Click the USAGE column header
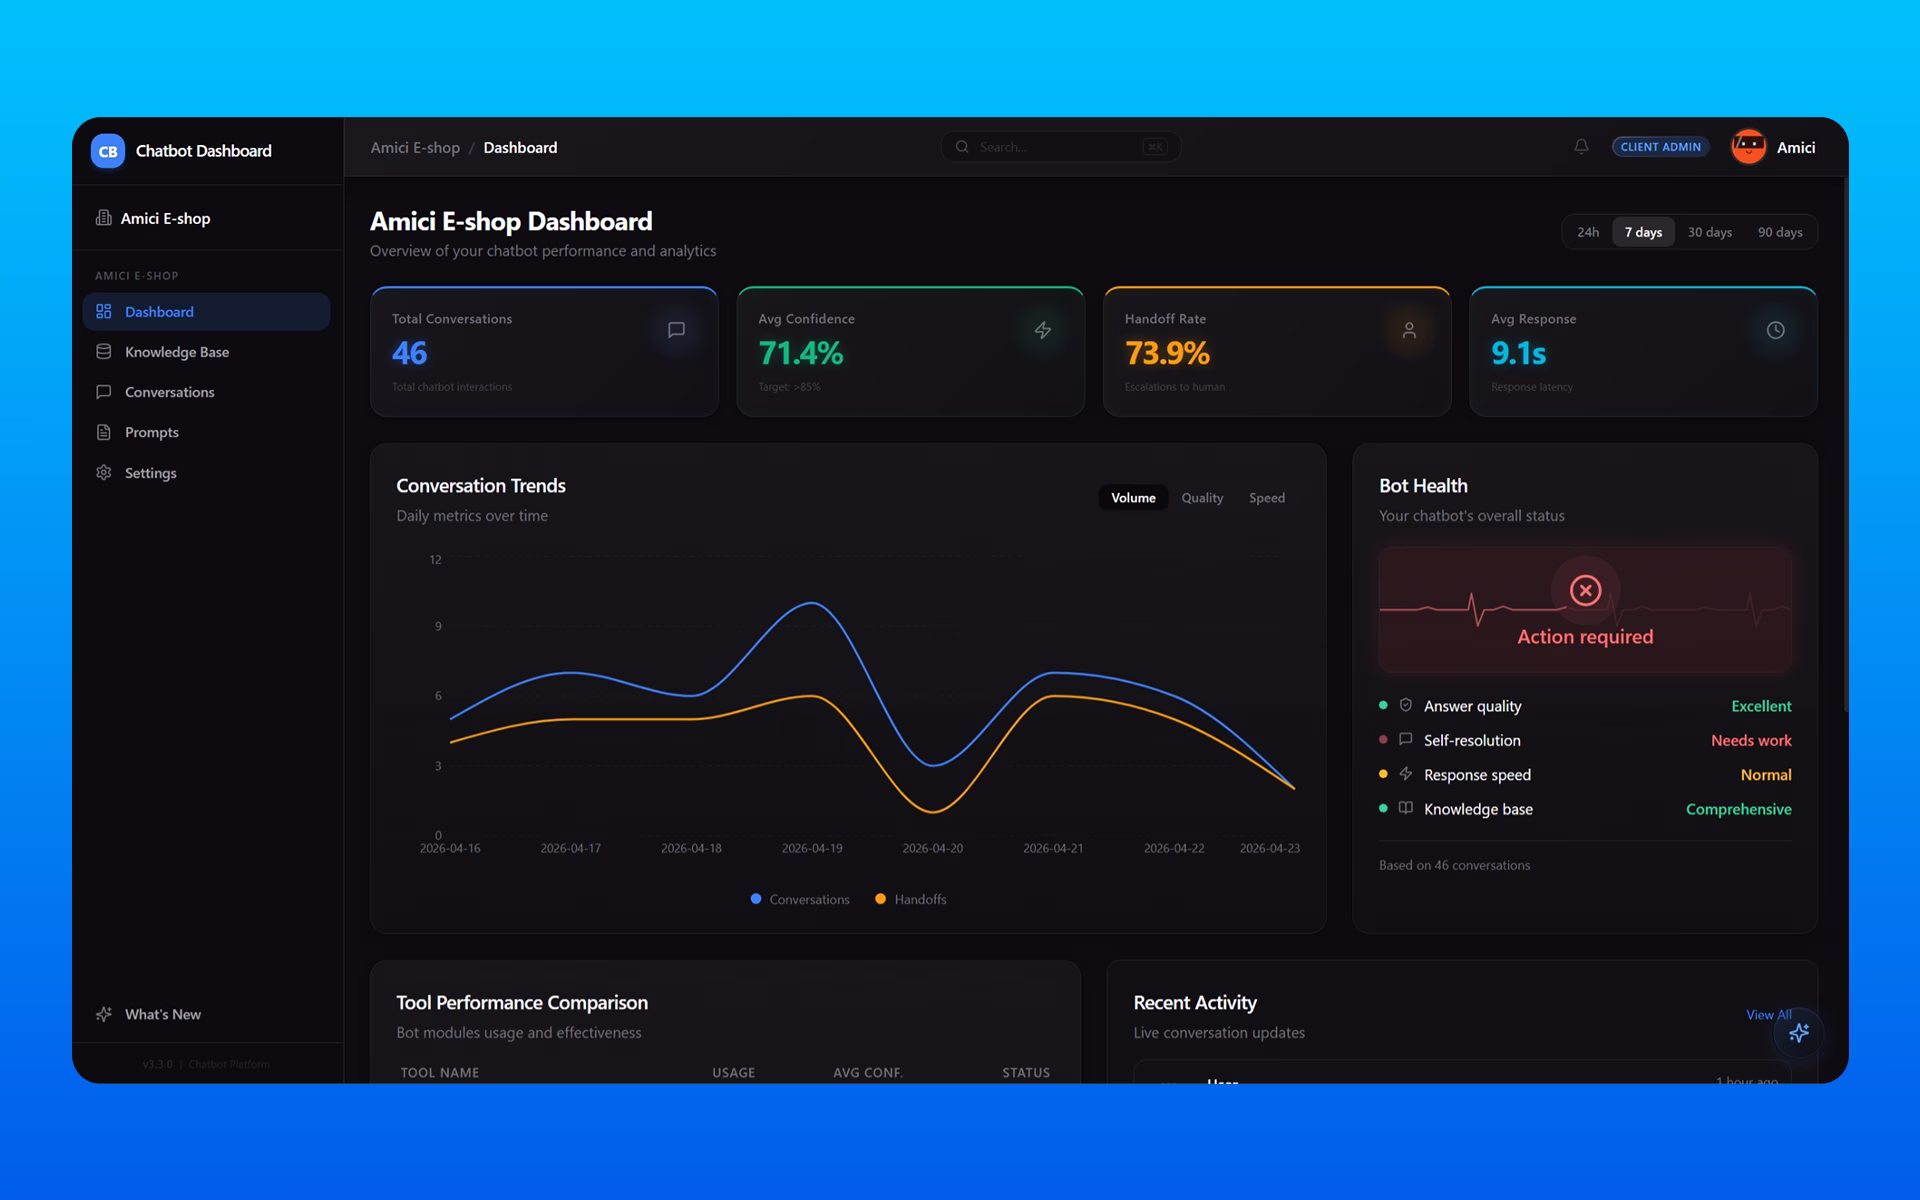This screenshot has width=1920, height=1200. [x=733, y=1072]
